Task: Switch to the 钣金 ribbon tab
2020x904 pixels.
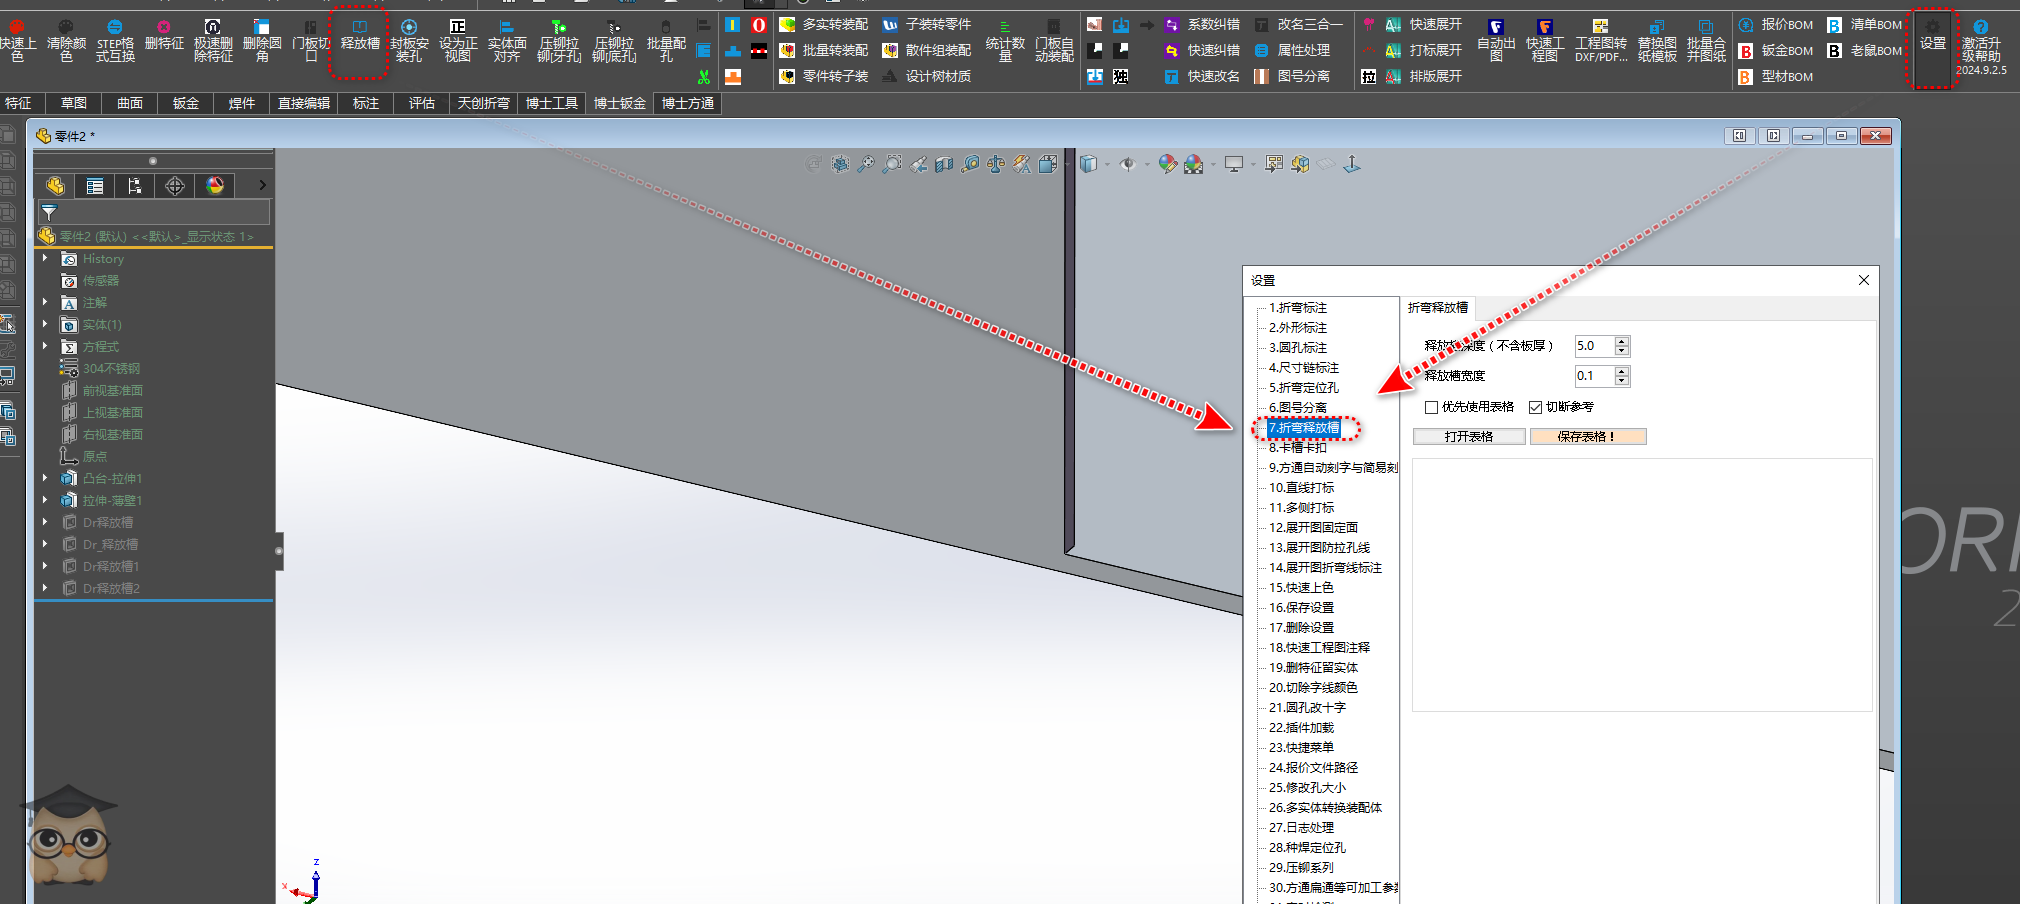Action: click(186, 103)
